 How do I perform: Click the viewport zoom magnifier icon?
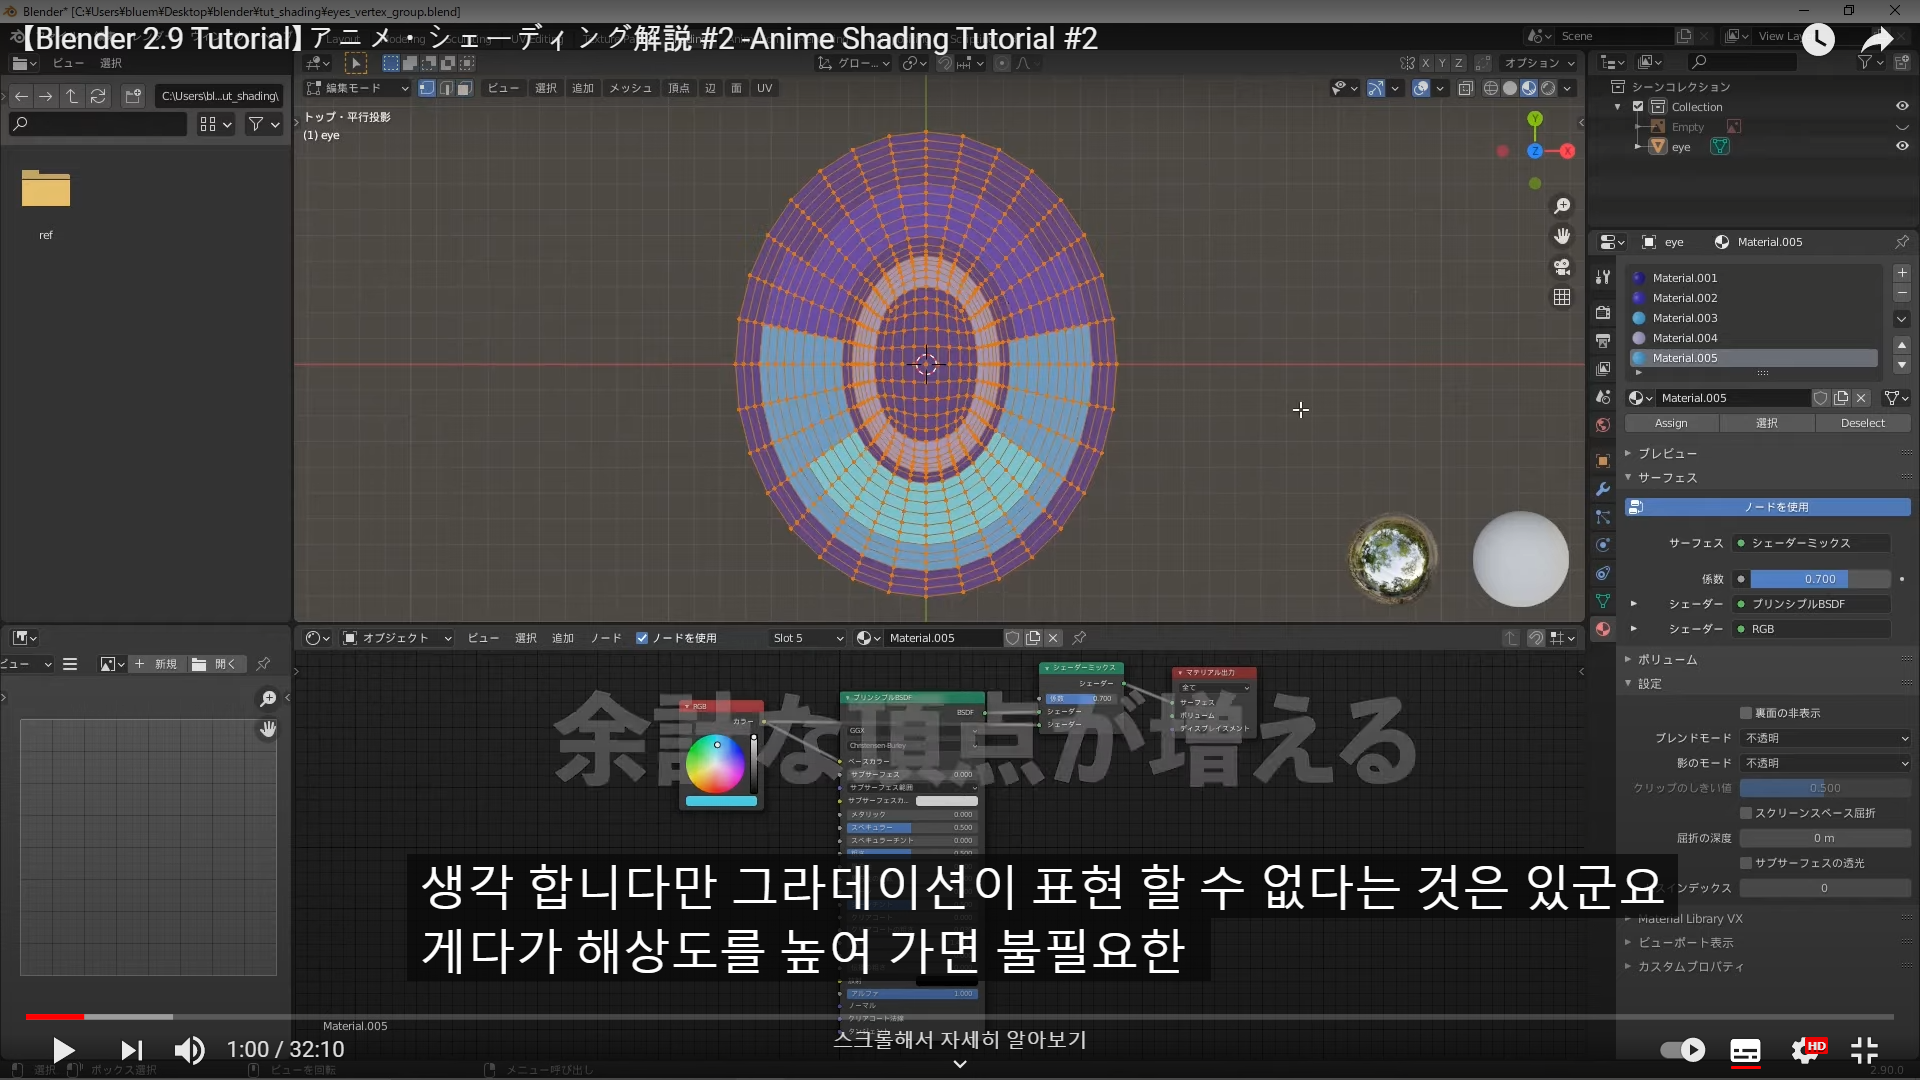pos(1562,206)
